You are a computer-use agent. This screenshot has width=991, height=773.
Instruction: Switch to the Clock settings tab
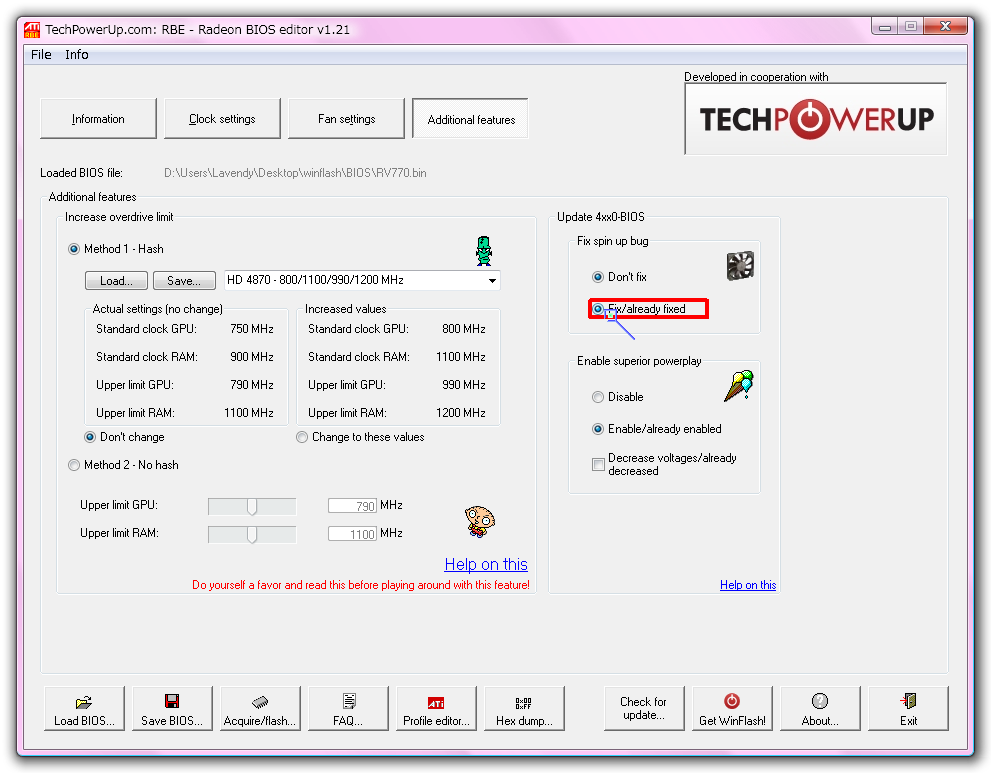pos(222,119)
